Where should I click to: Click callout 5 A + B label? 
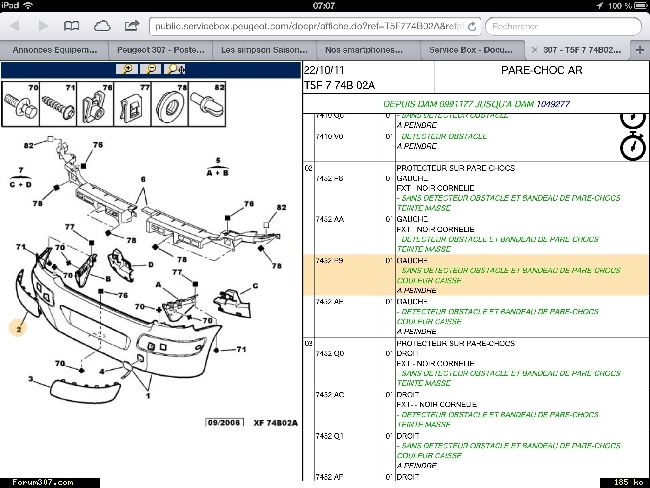tap(218, 167)
